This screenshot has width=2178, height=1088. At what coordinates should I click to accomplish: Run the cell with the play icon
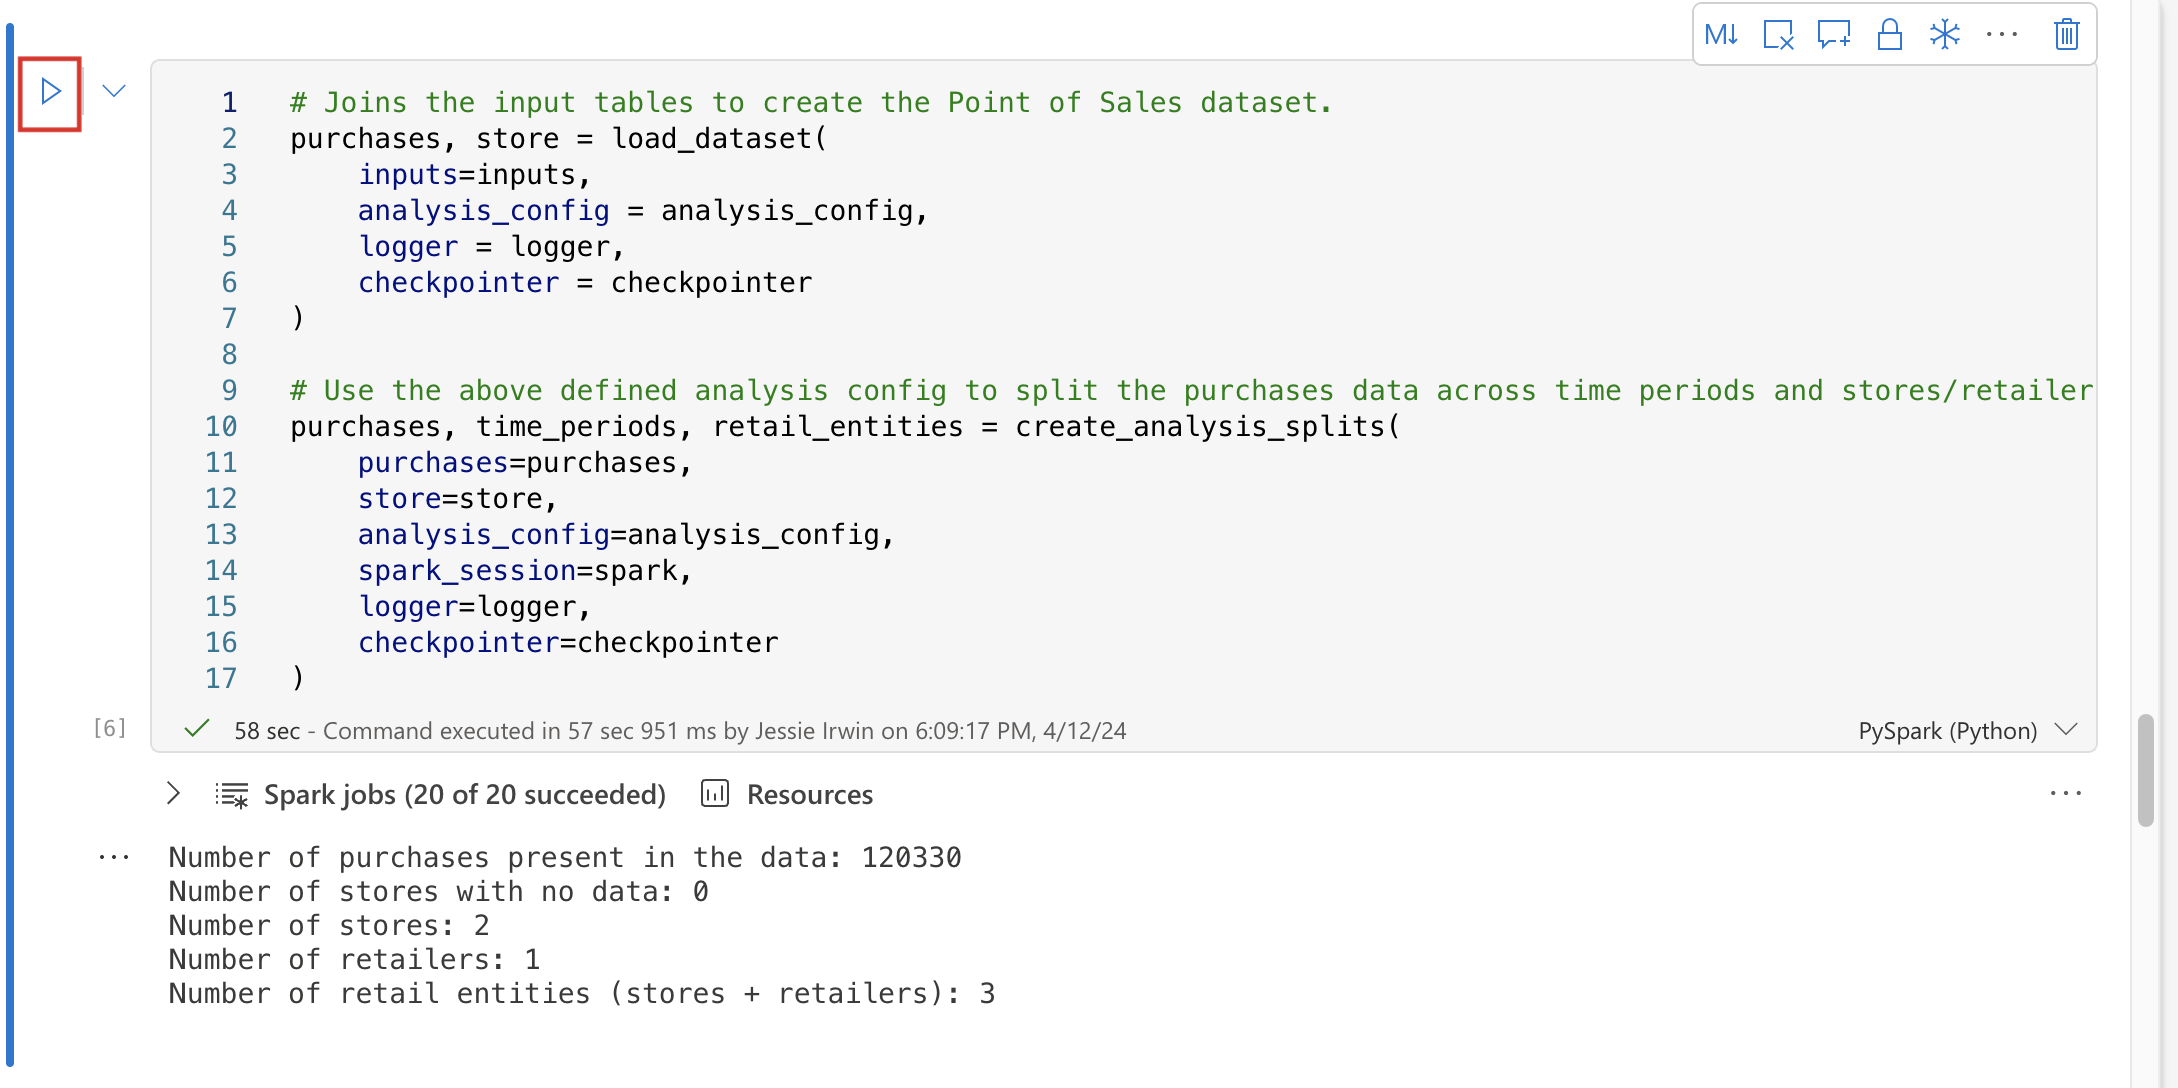point(48,91)
